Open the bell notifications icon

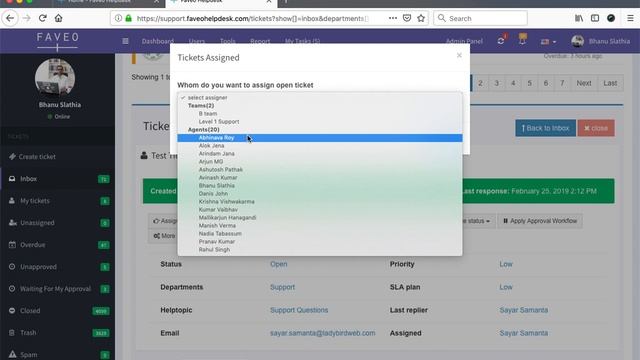click(x=522, y=40)
